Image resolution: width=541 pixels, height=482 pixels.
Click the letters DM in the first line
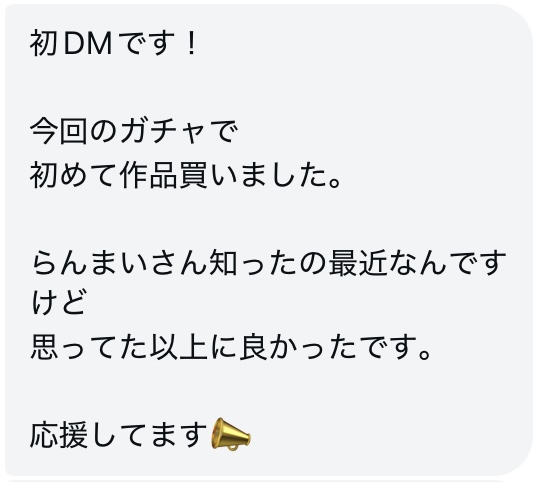[88, 43]
